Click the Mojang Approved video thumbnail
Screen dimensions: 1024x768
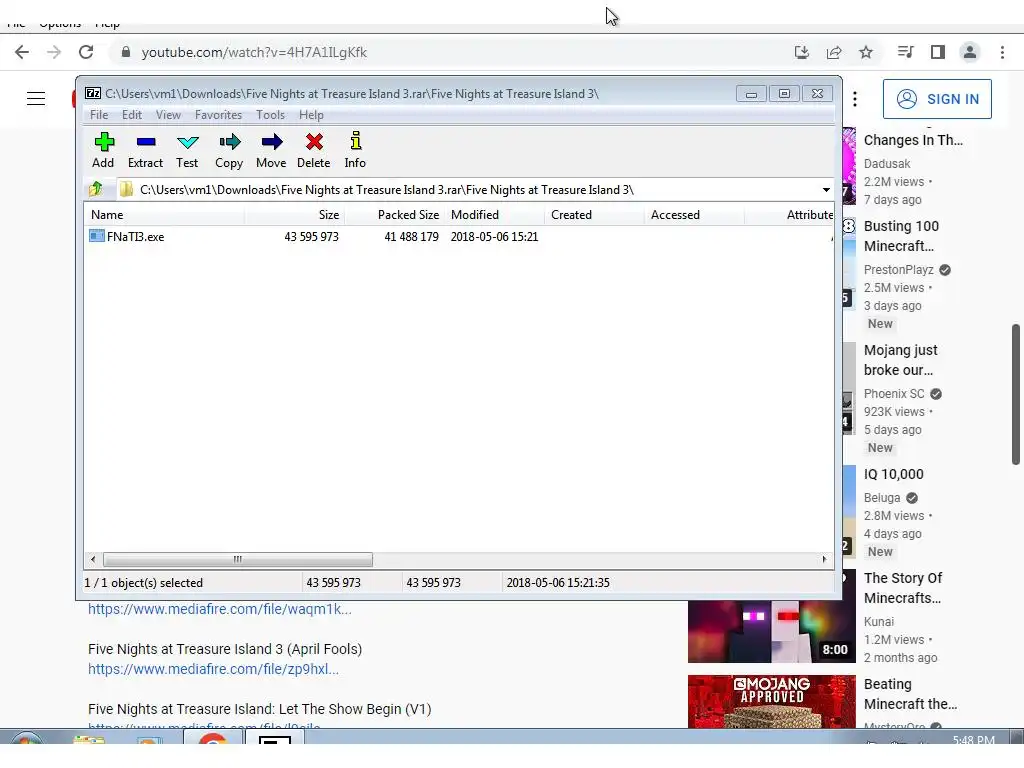(x=771, y=701)
